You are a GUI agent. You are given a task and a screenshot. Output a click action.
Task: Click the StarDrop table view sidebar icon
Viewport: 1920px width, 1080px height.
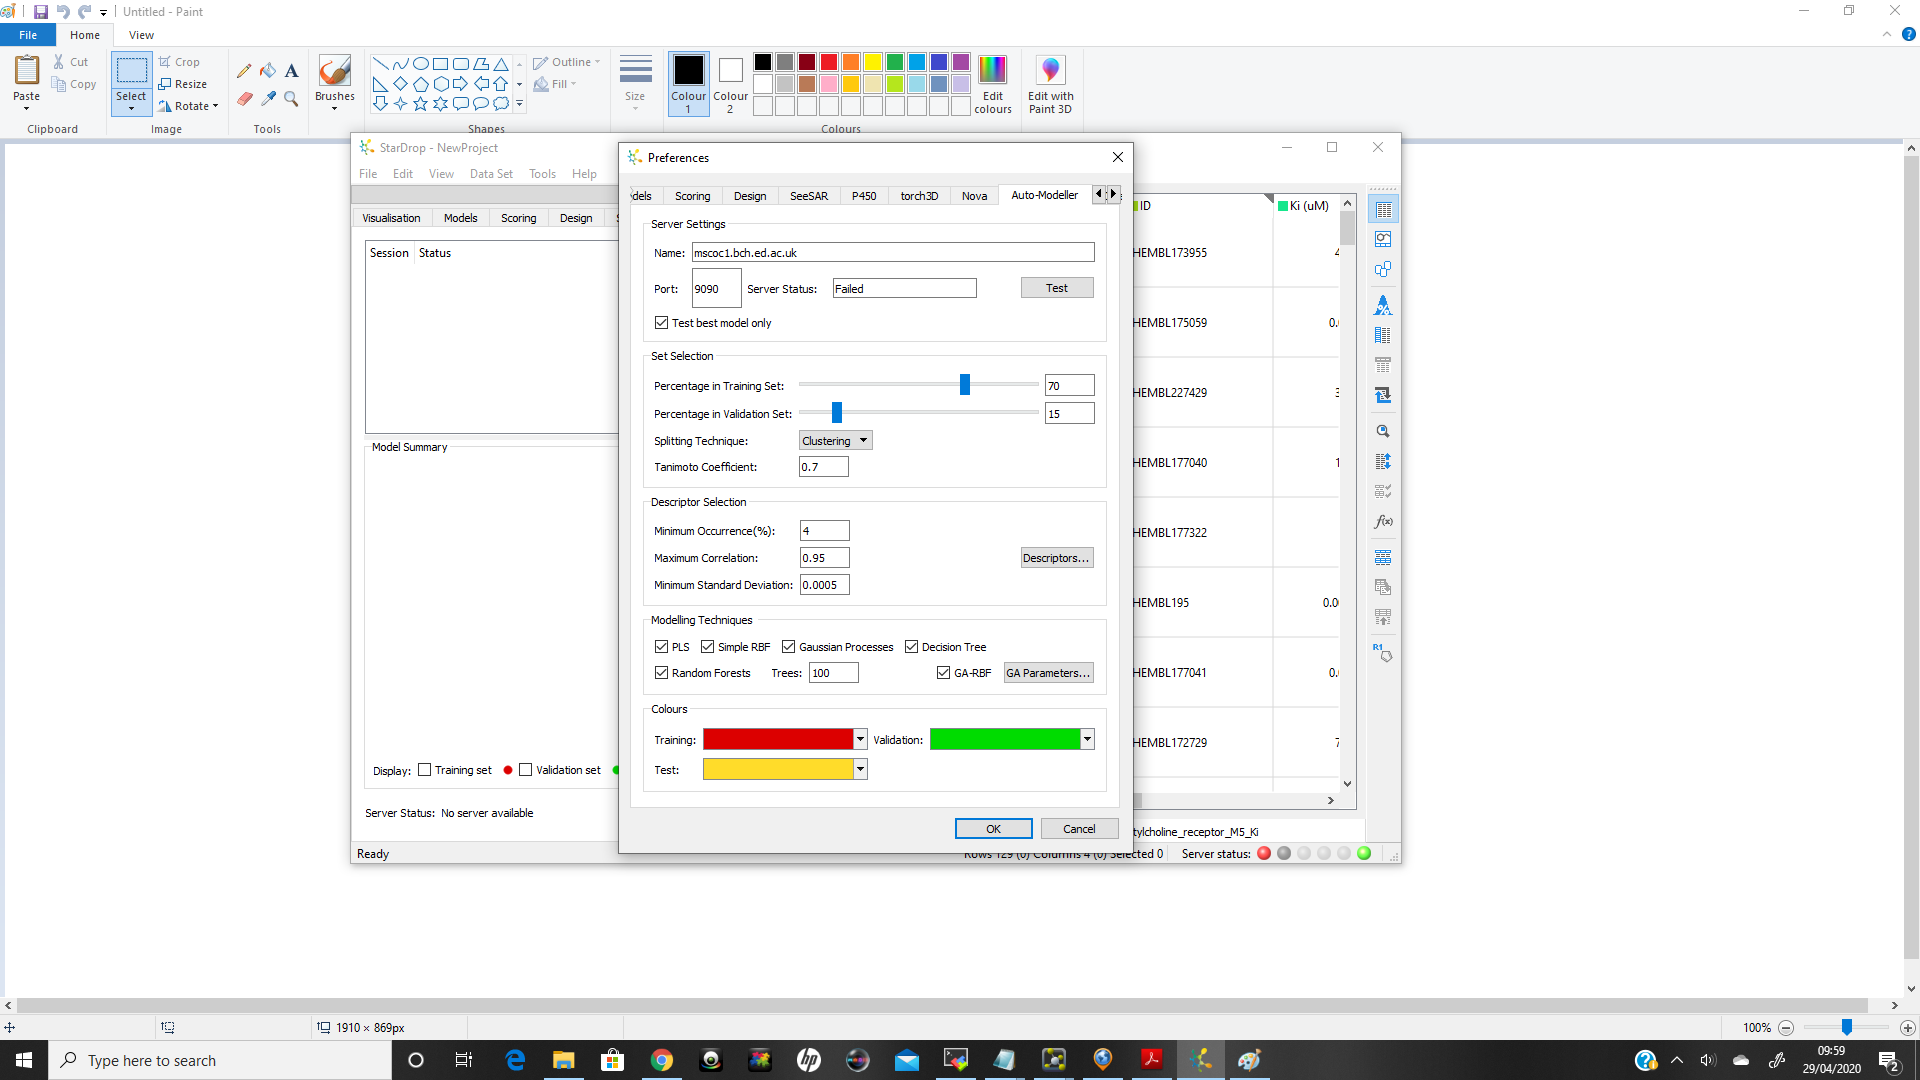pos(1383,210)
